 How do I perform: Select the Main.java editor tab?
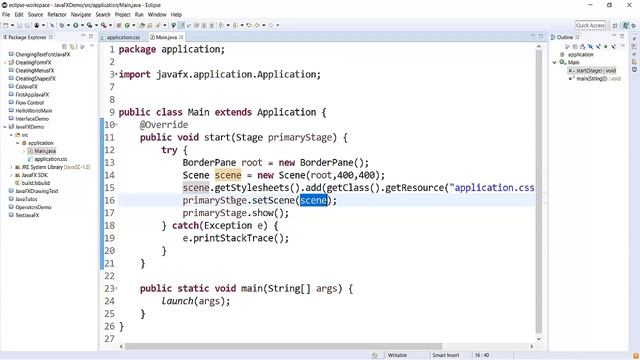click(167, 37)
